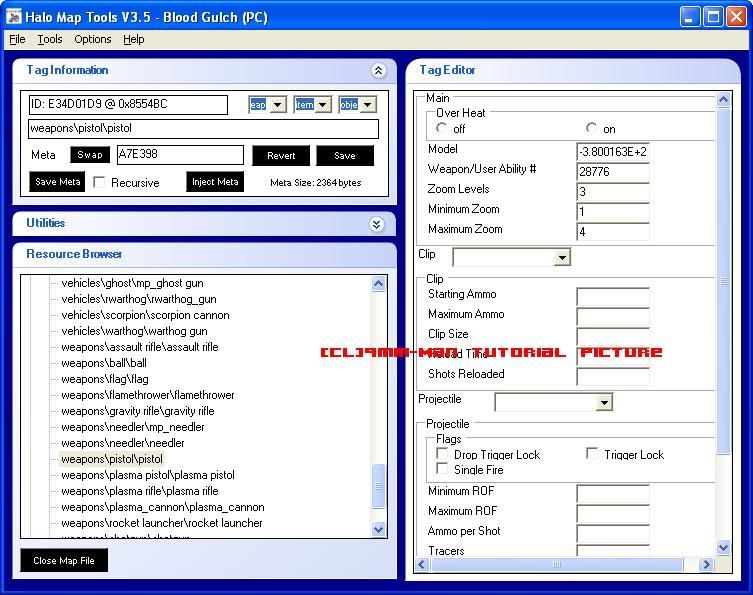Expand the Utilities panel
The height and width of the screenshot is (595, 753).
click(376, 224)
